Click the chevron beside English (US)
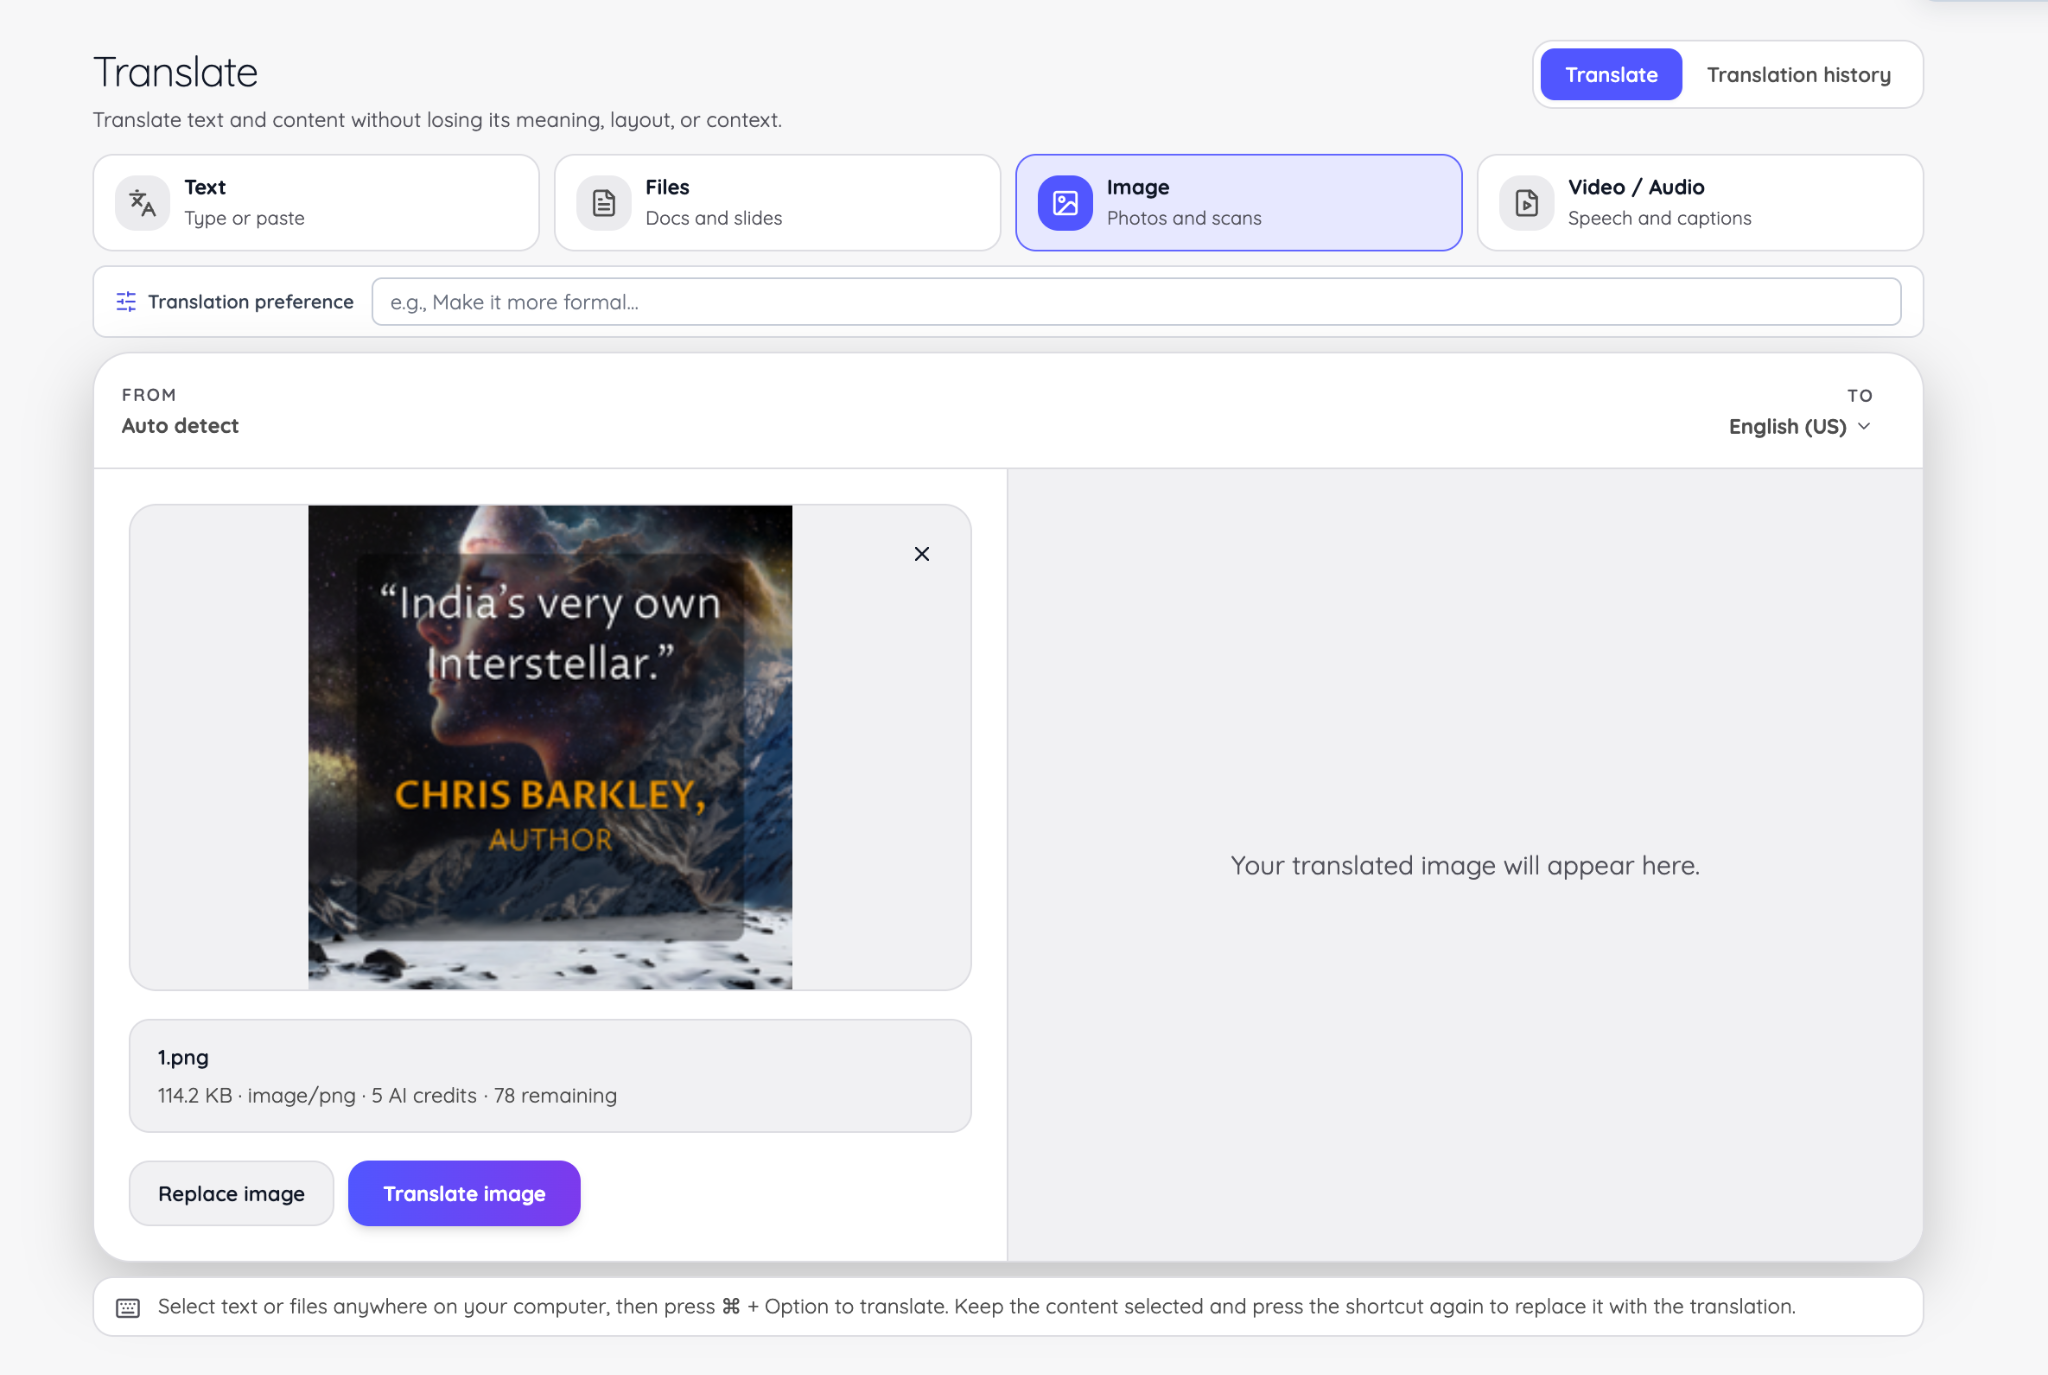The image size is (2048, 1375). [1864, 426]
